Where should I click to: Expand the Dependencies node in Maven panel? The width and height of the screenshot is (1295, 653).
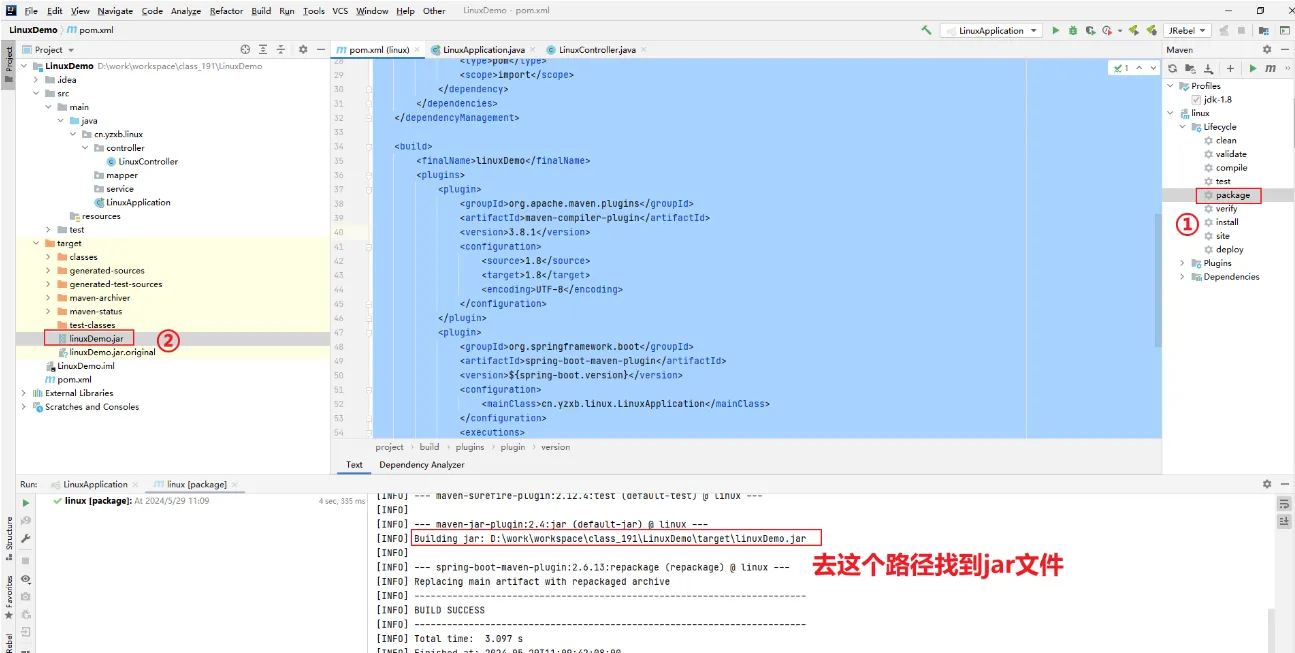pos(1183,277)
